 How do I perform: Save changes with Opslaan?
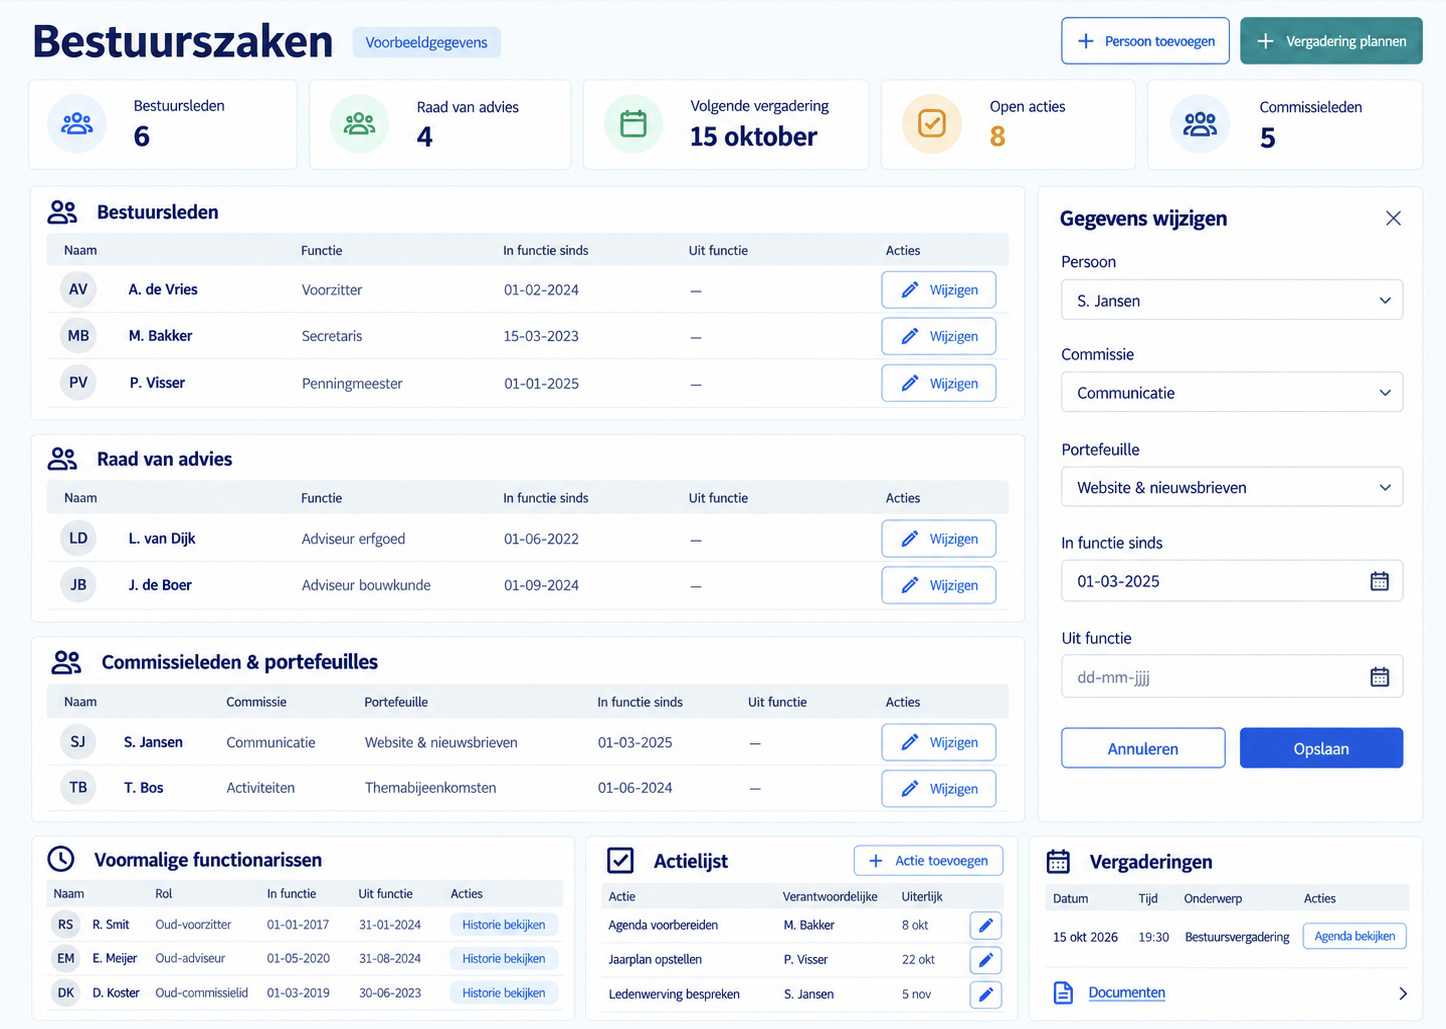pyautogui.click(x=1321, y=748)
